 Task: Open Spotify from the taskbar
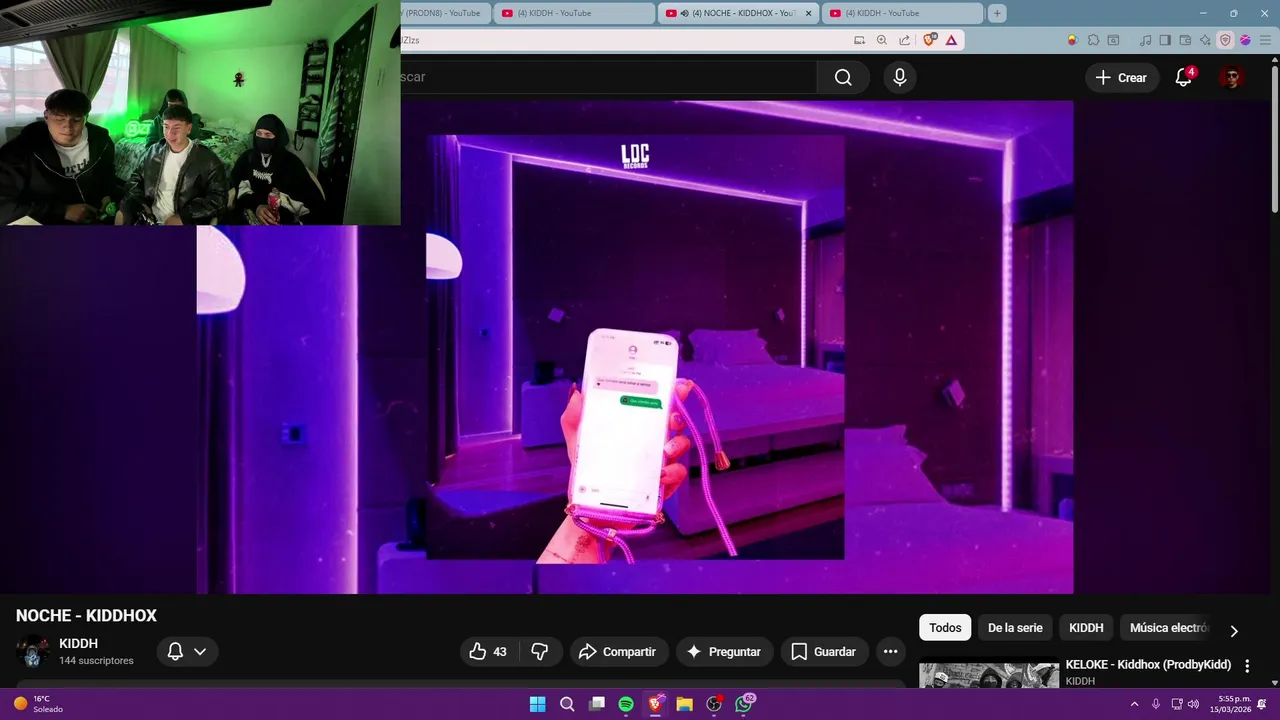(x=626, y=704)
